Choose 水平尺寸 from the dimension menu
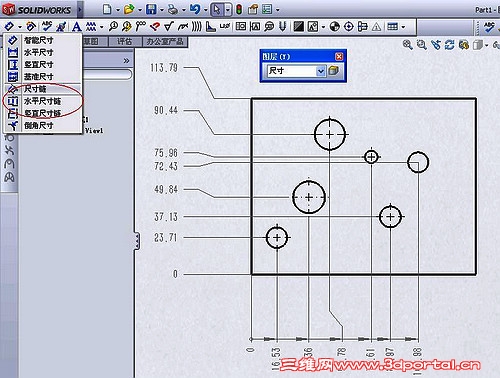 point(42,52)
